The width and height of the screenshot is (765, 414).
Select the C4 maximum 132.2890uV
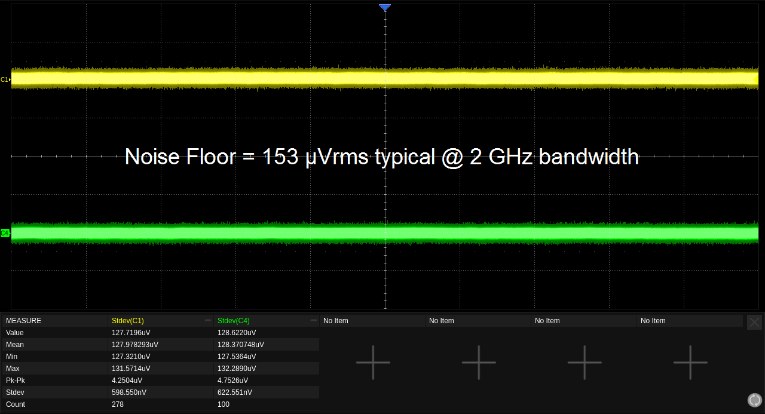237,368
